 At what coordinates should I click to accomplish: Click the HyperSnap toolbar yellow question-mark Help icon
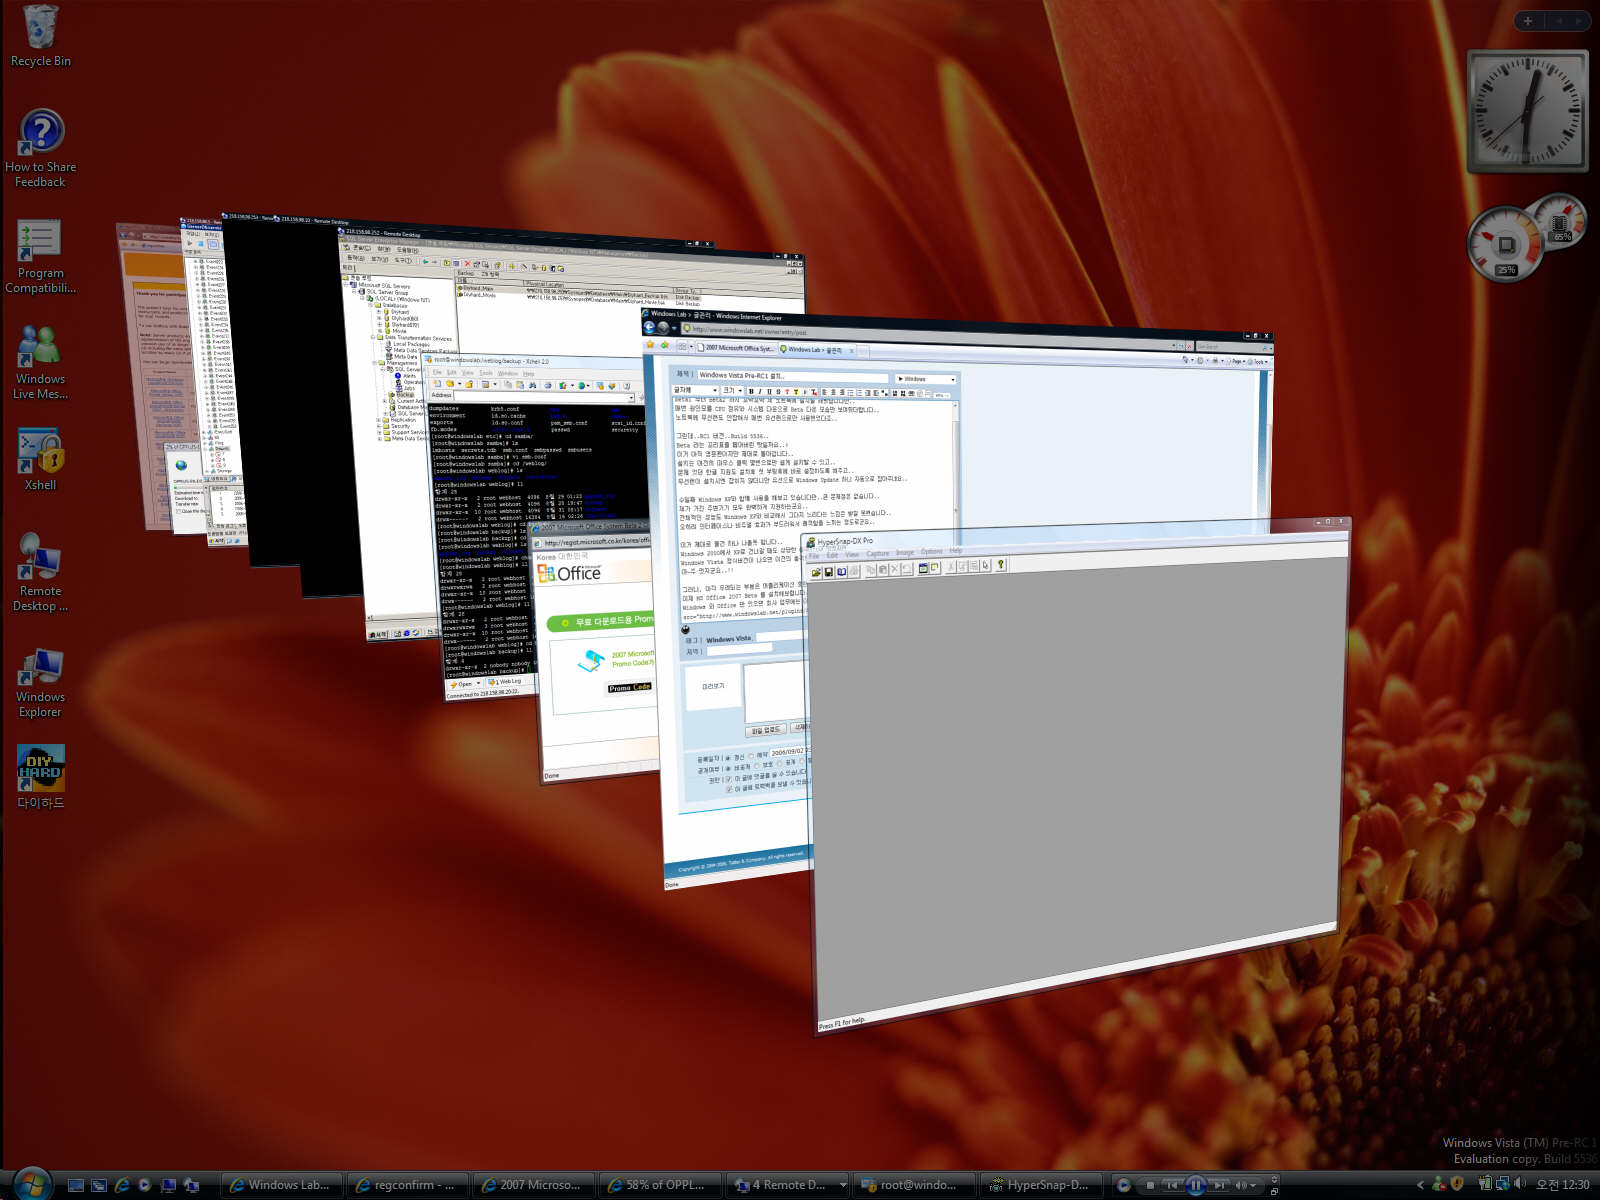click(1000, 565)
